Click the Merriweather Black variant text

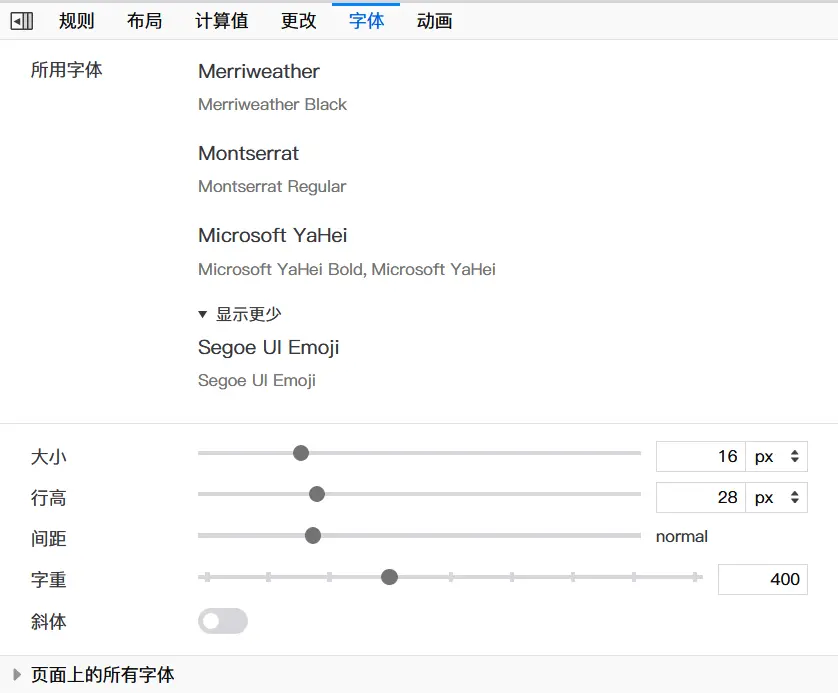(x=273, y=104)
